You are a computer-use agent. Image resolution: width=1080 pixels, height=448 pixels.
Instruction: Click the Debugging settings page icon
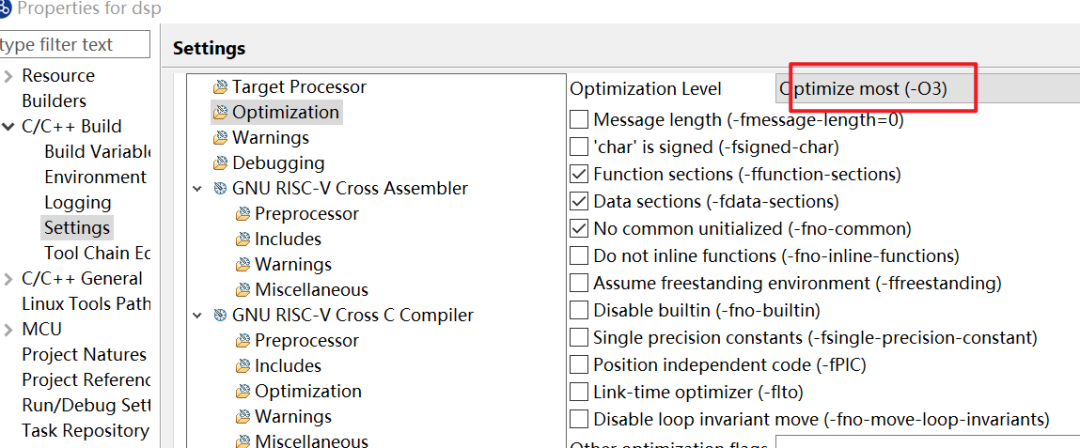tap(220, 164)
